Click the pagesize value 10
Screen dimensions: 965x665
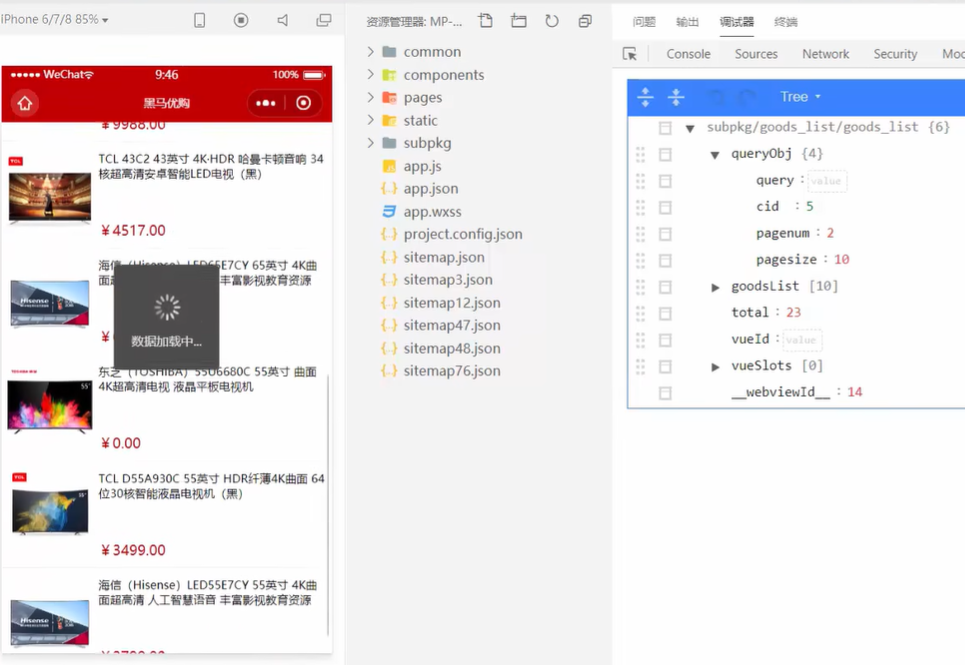841,260
